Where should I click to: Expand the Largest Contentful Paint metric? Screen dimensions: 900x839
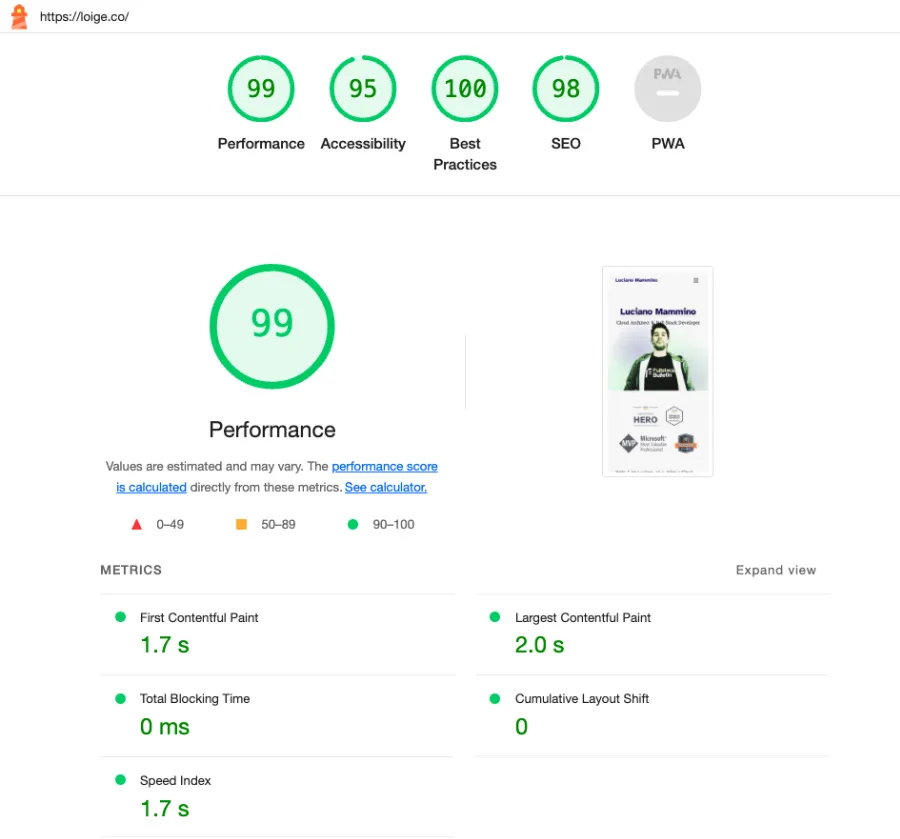click(582, 617)
